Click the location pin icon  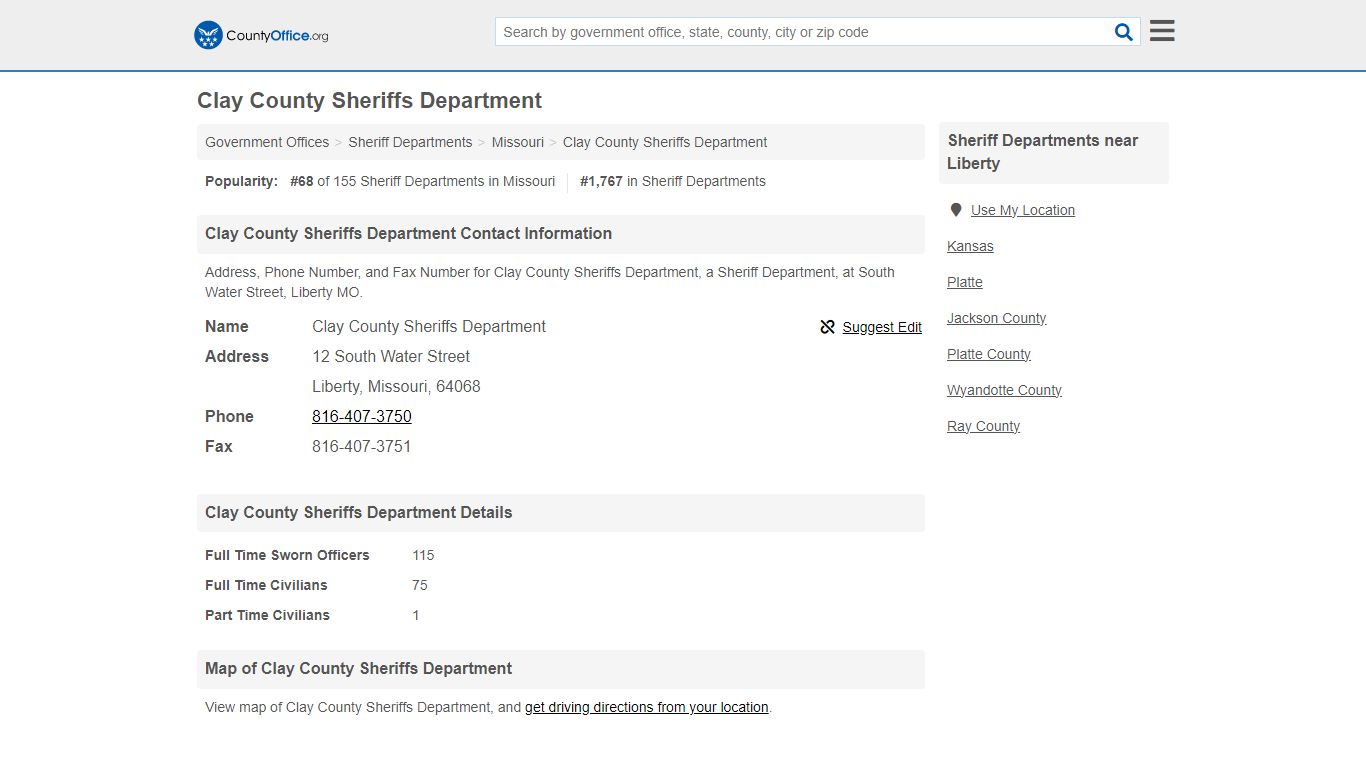click(x=955, y=210)
